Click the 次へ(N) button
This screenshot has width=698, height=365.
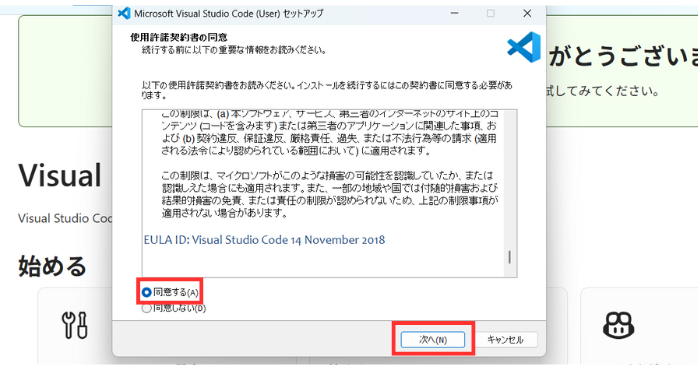433,340
